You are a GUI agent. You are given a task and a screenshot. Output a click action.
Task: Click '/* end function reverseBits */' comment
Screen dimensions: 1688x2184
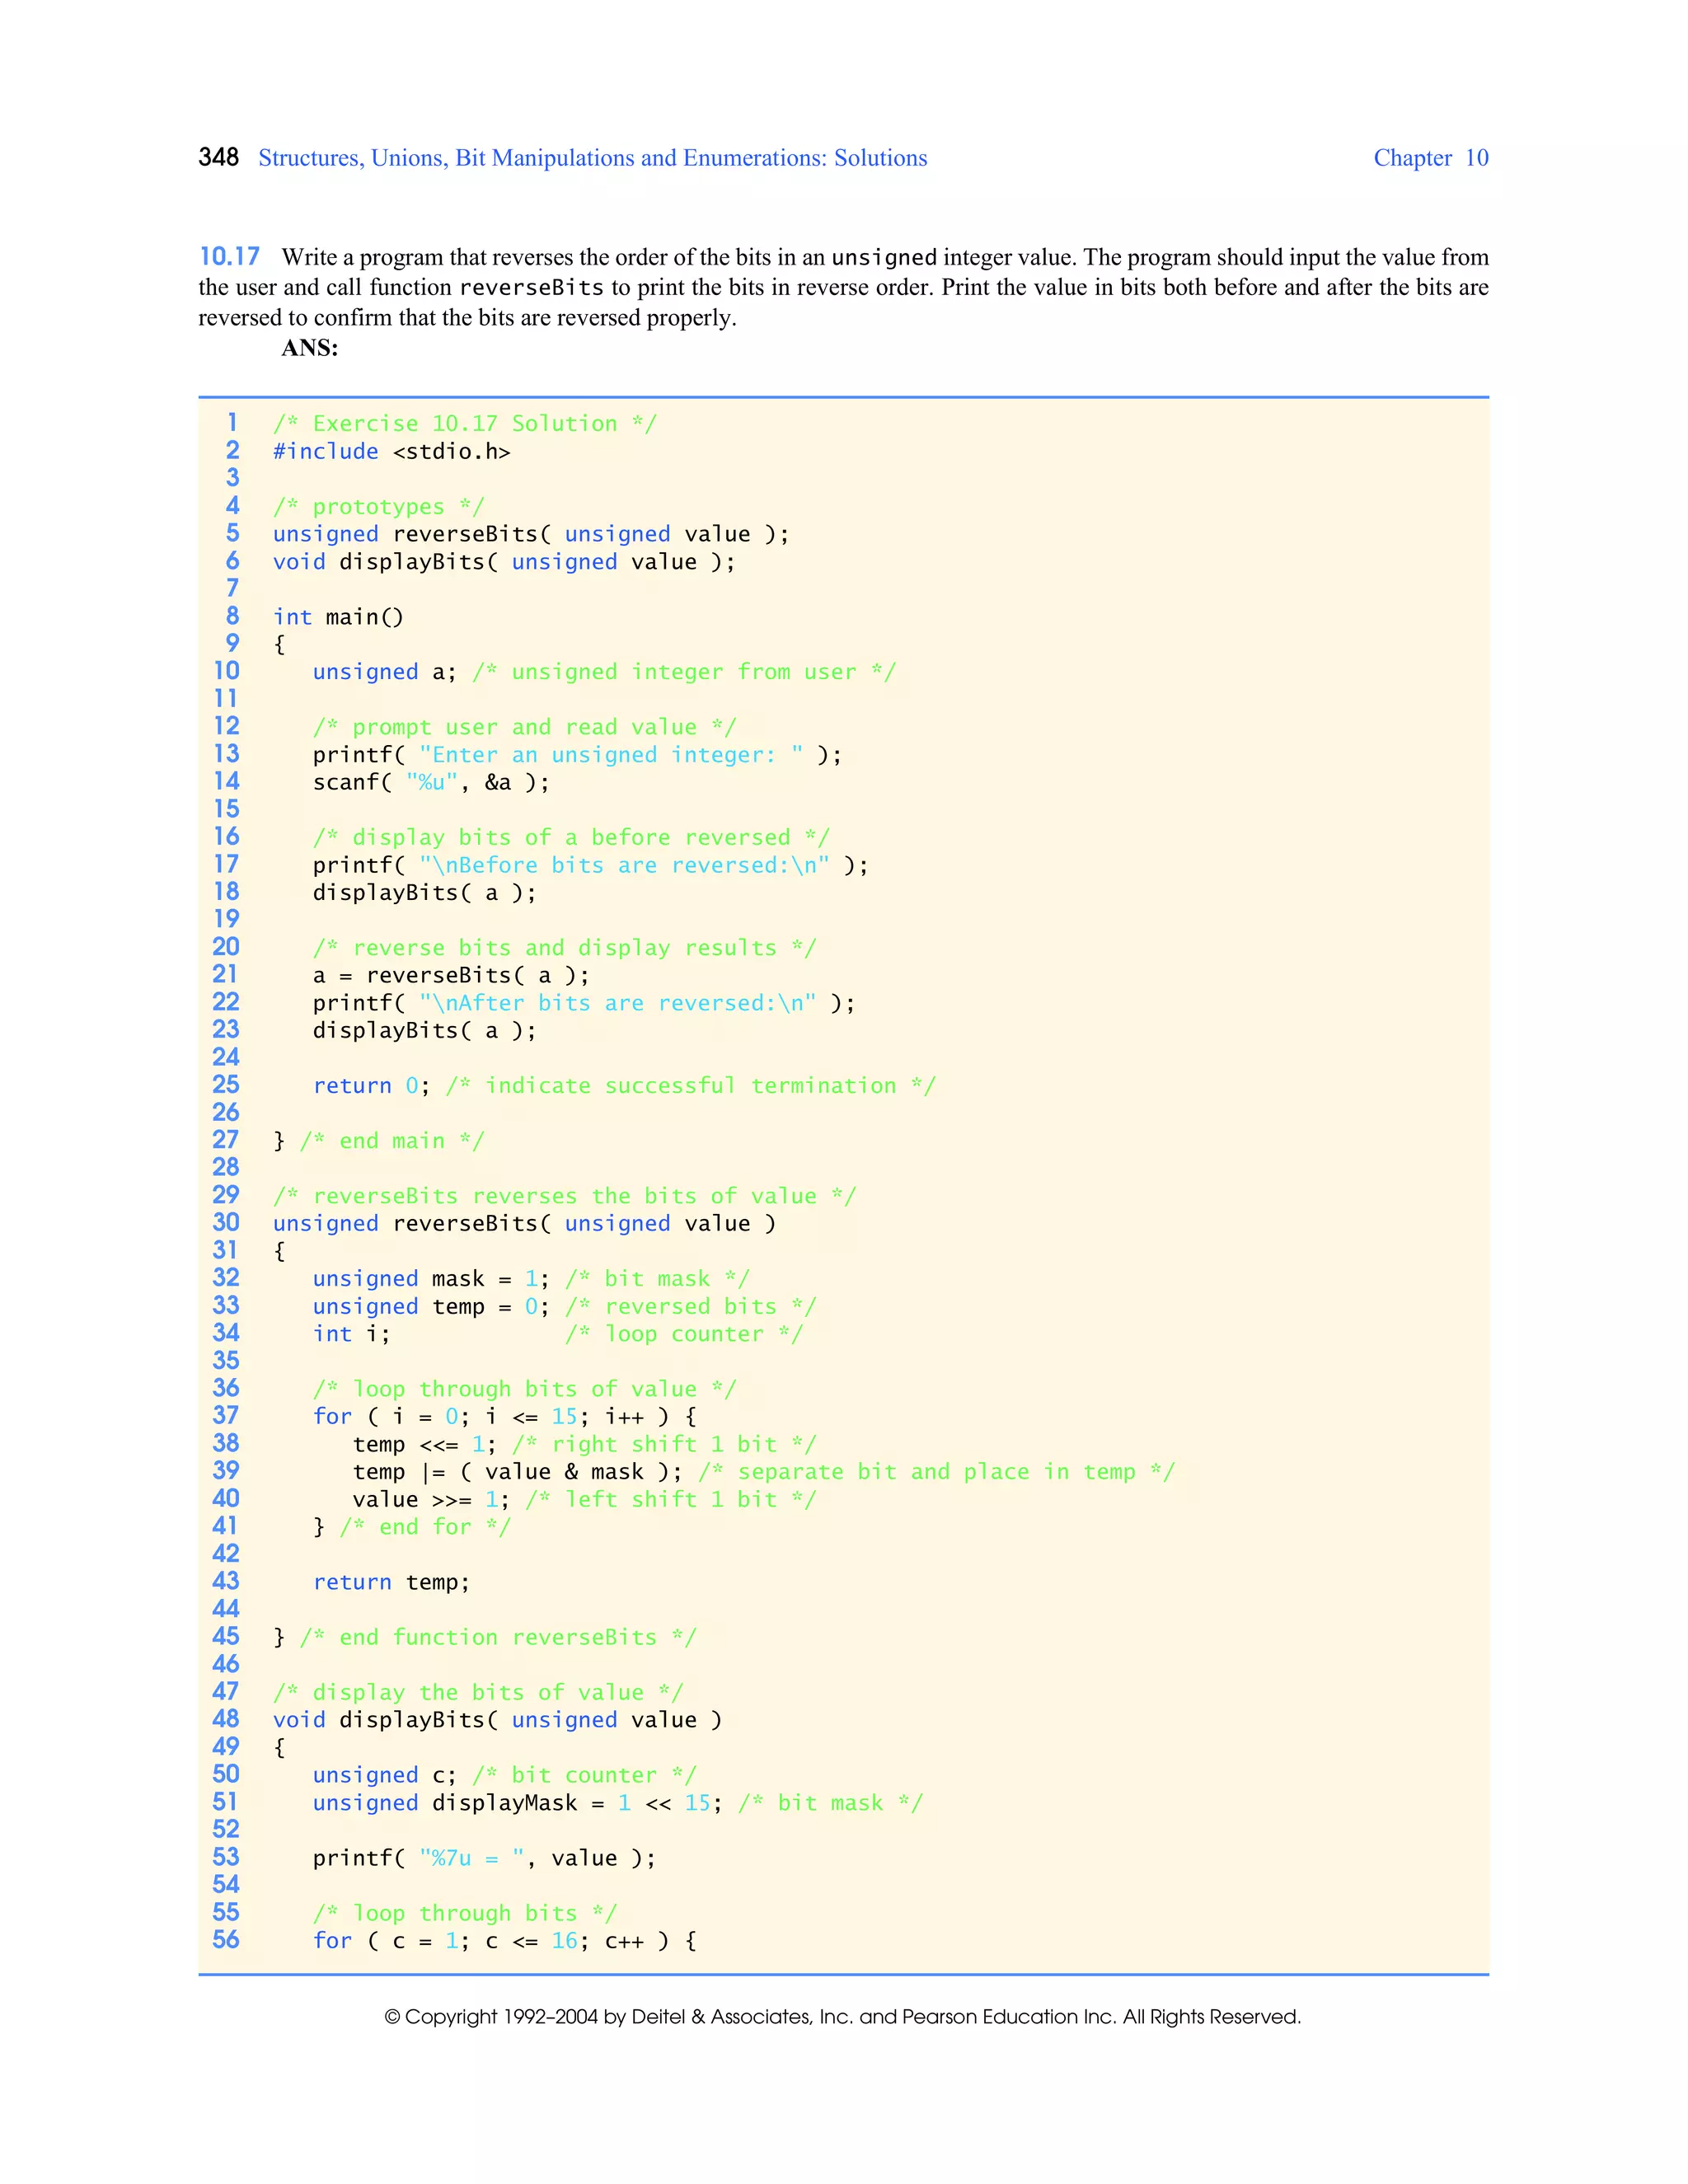click(498, 1637)
